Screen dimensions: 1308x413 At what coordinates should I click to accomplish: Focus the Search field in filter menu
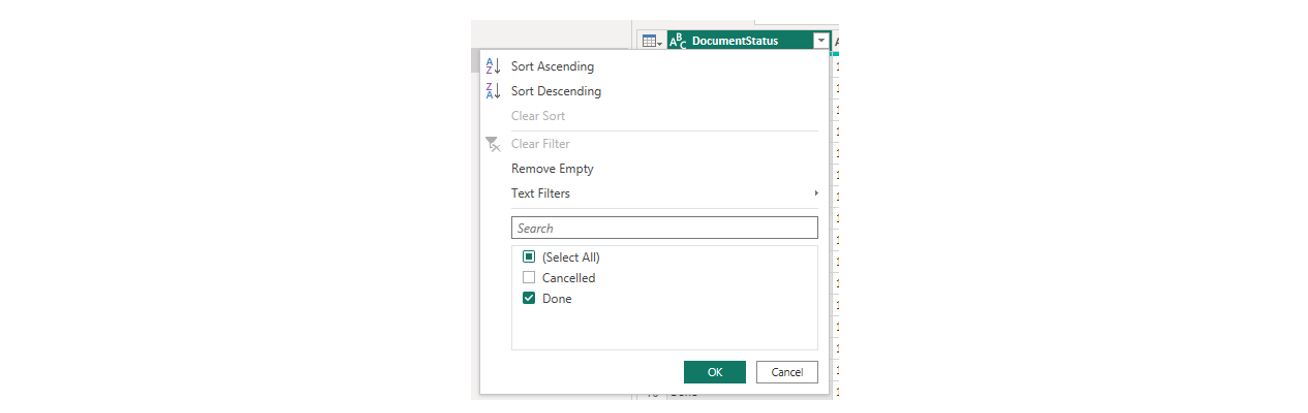tap(664, 228)
